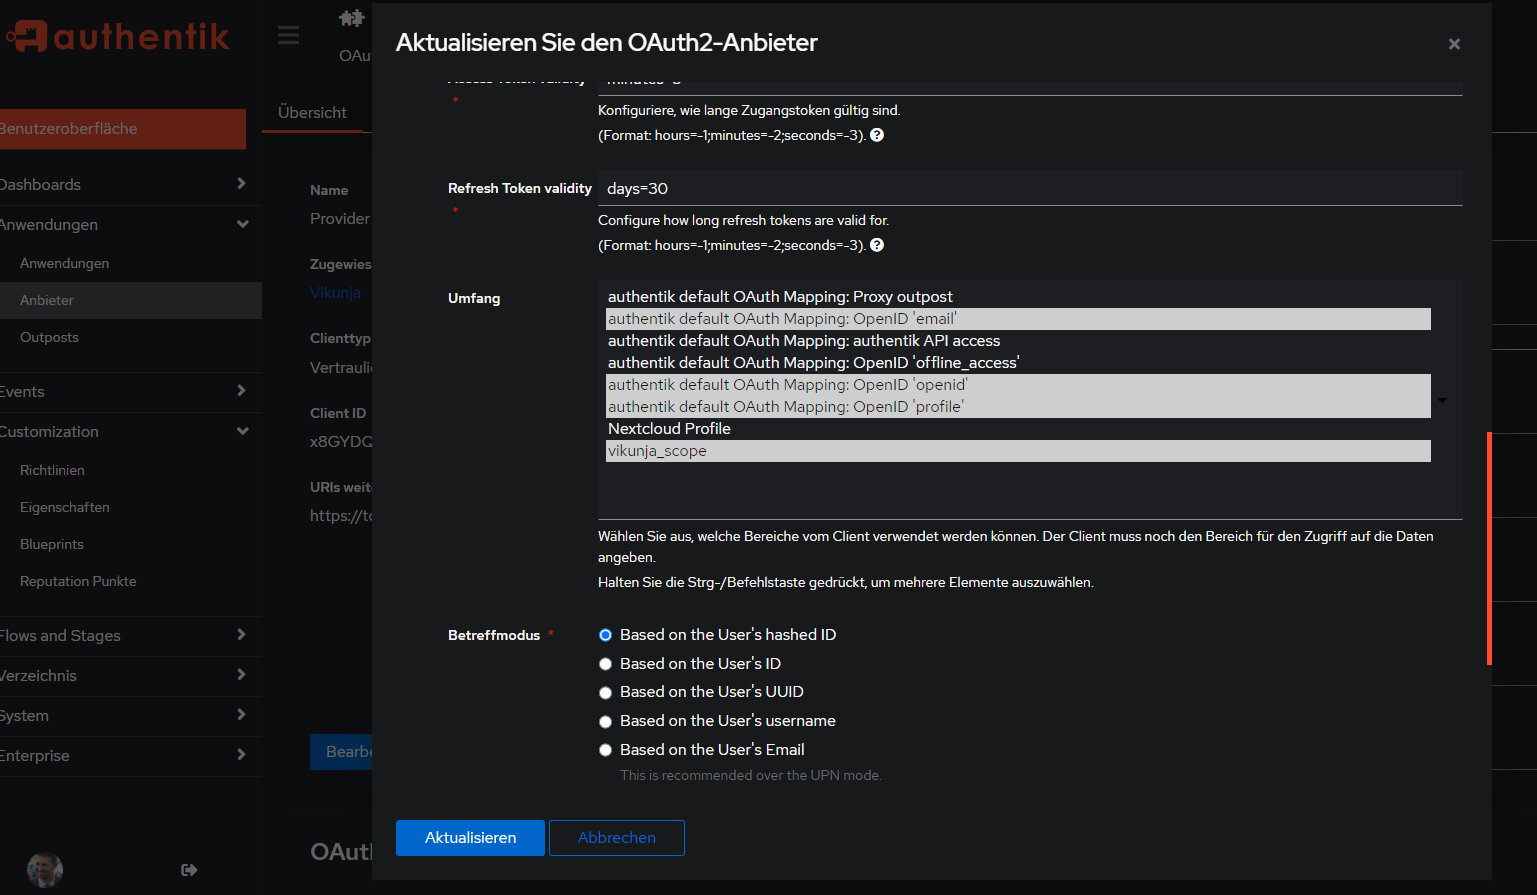Select 'Based on the User's hashed ID'
Screen dimensions: 1537x895
(x=605, y=635)
